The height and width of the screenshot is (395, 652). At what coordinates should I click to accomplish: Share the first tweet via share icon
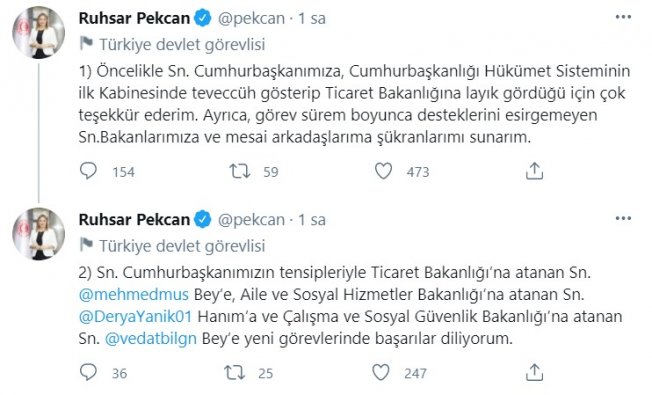pos(534,171)
